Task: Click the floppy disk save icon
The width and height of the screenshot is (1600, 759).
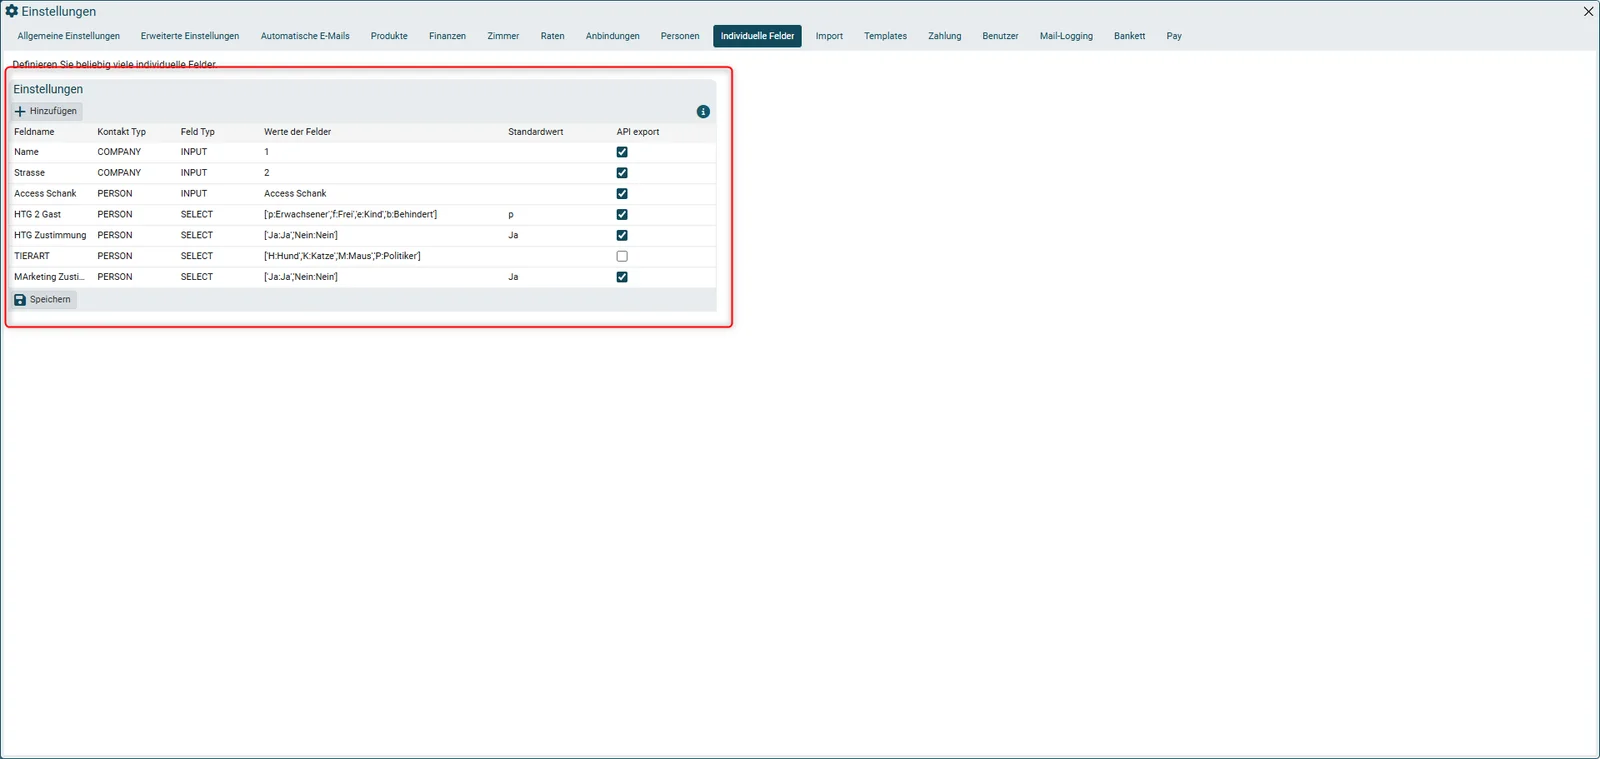Action: tap(20, 299)
